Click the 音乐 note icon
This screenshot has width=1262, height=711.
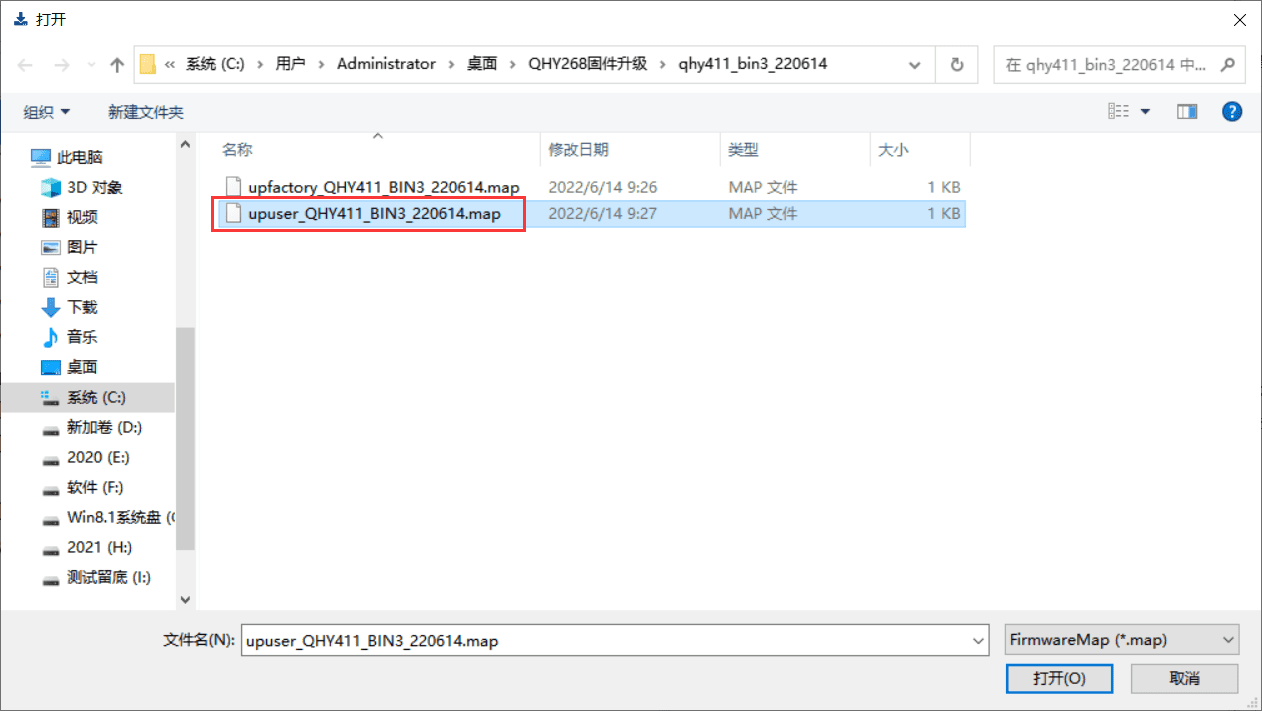[51, 337]
